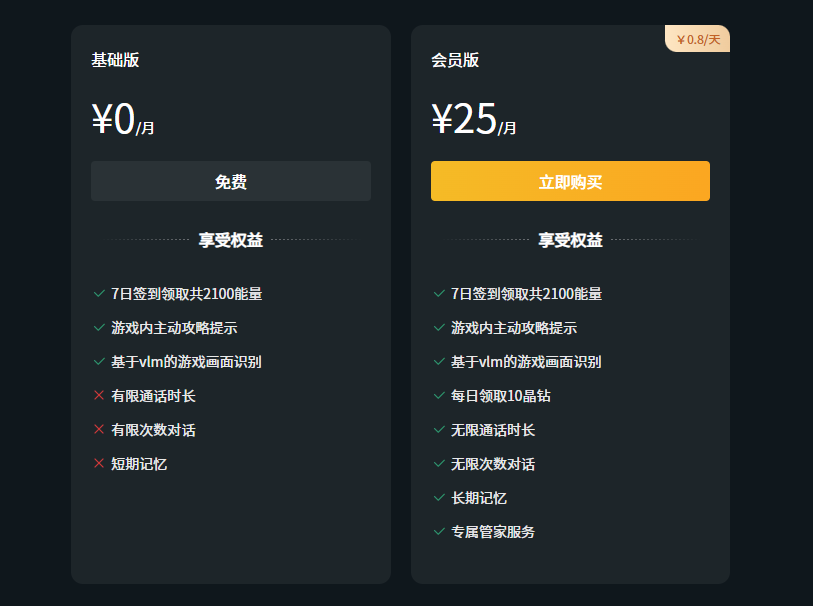This screenshot has width=813, height=606.
Task: Click the checkmark beside 长期记忆
Action: point(437,498)
